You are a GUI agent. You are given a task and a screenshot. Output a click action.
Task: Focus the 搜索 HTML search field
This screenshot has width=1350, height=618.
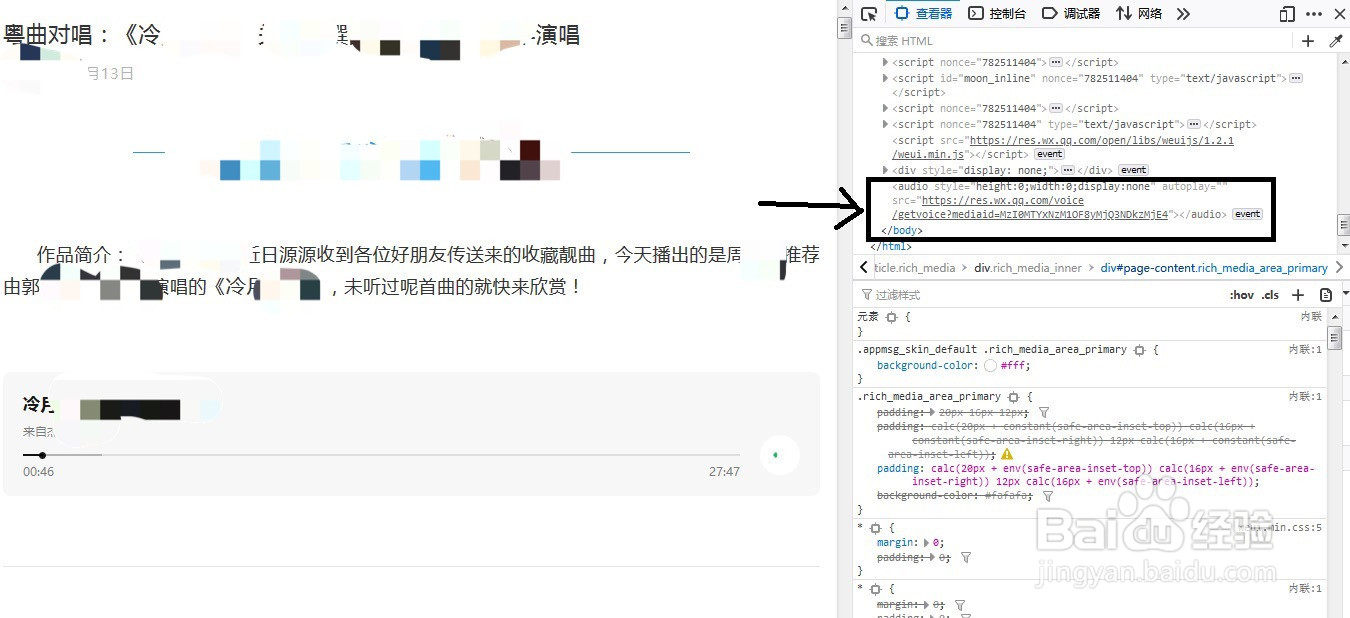1075,41
